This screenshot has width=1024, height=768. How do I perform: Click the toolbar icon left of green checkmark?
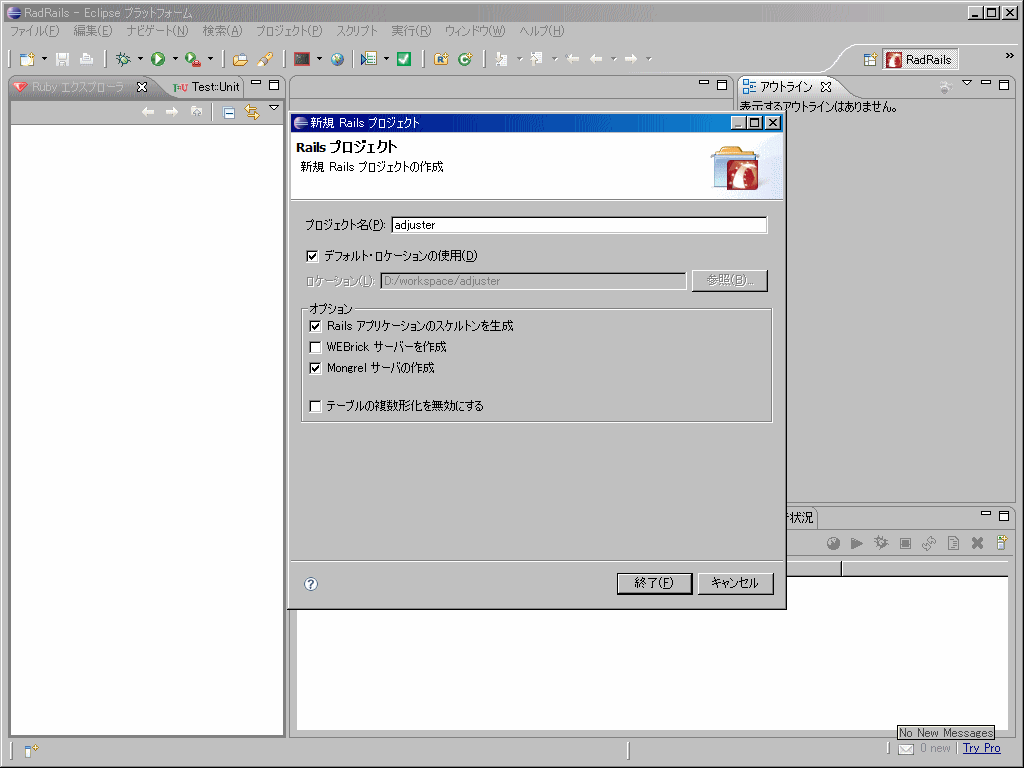[x=369, y=59]
